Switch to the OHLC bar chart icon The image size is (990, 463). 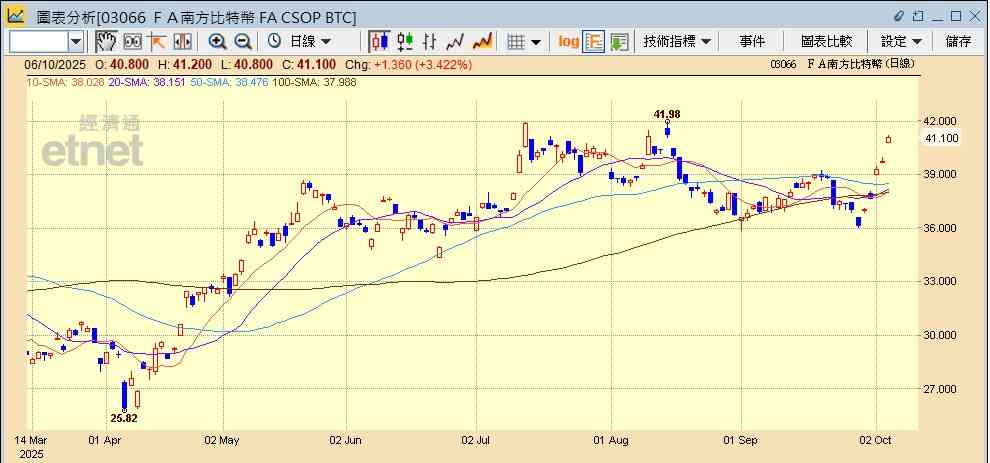[x=430, y=41]
